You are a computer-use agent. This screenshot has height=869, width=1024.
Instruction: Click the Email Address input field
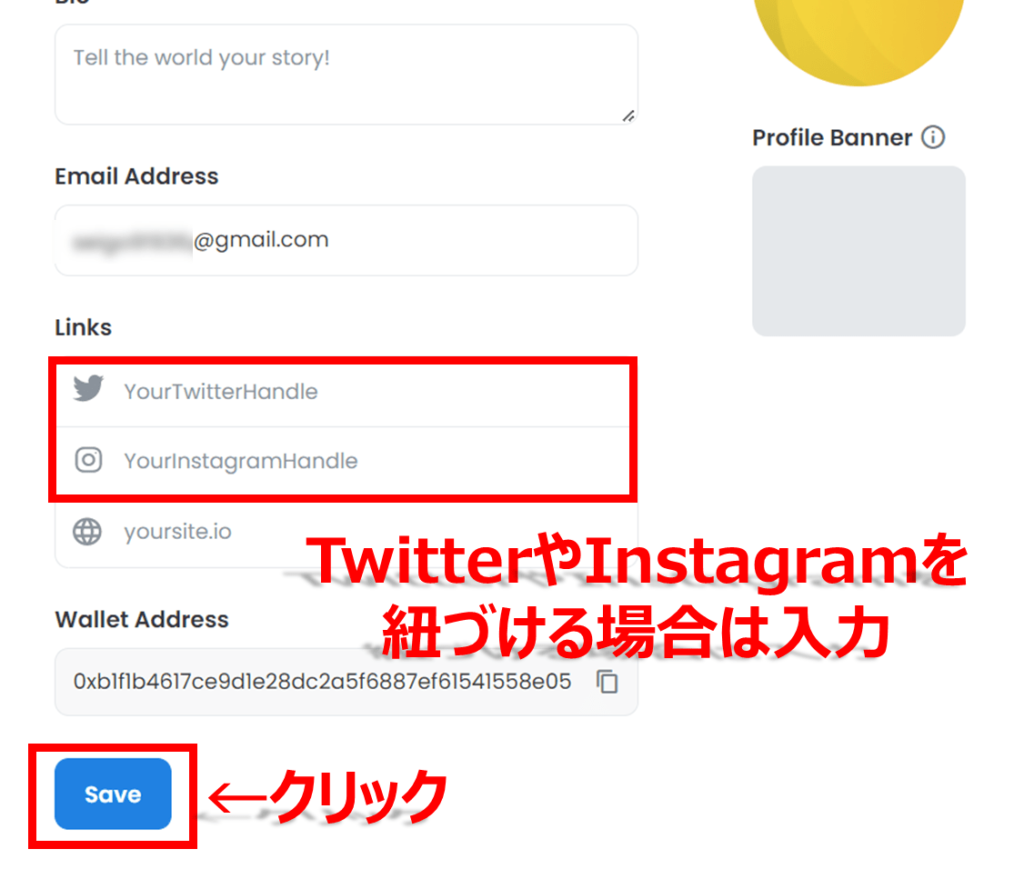click(346, 240)
